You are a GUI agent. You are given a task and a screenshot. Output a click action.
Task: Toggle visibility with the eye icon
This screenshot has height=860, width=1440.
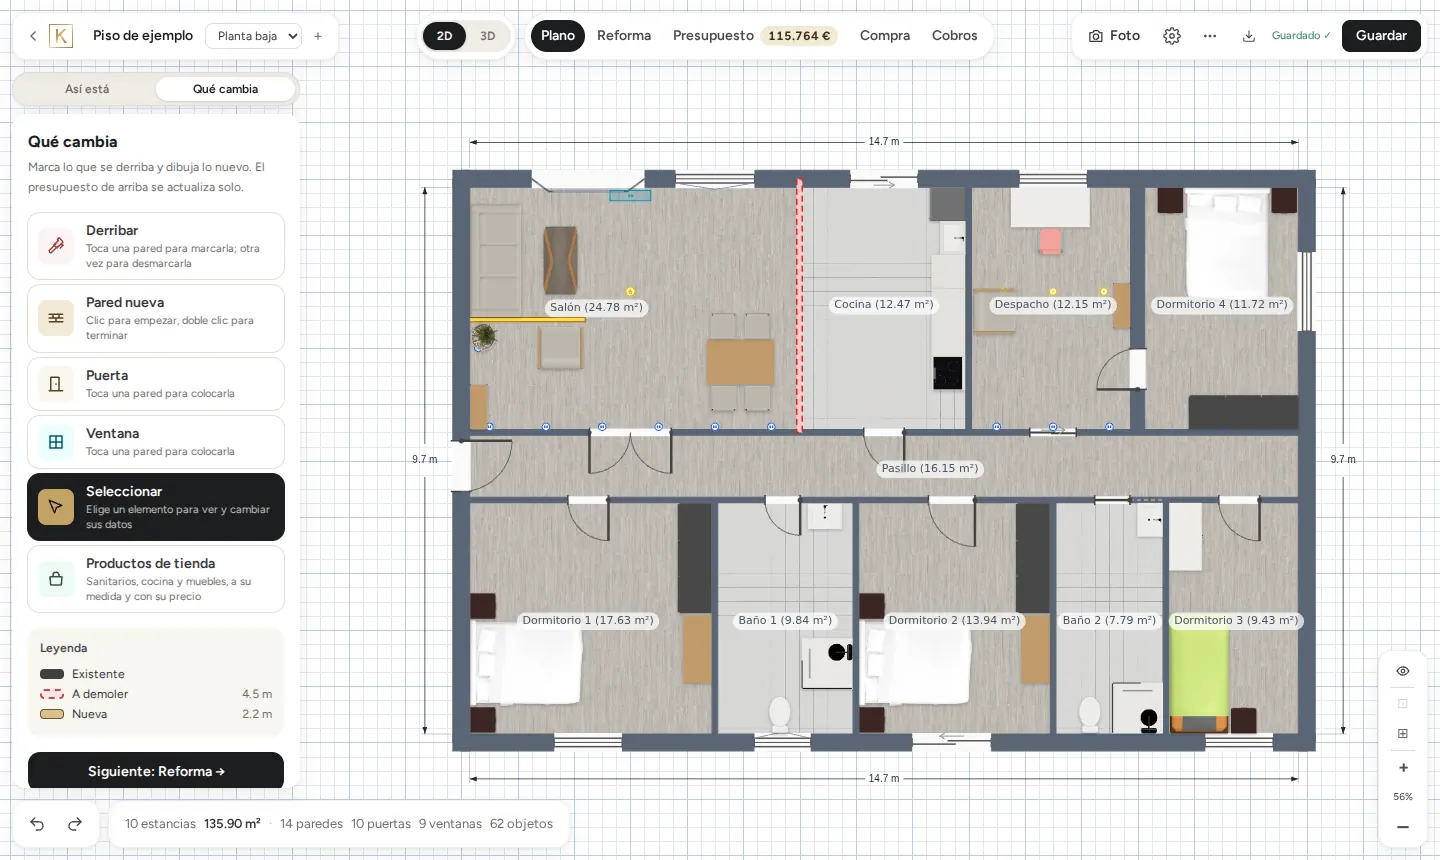tap(1403, 671)
